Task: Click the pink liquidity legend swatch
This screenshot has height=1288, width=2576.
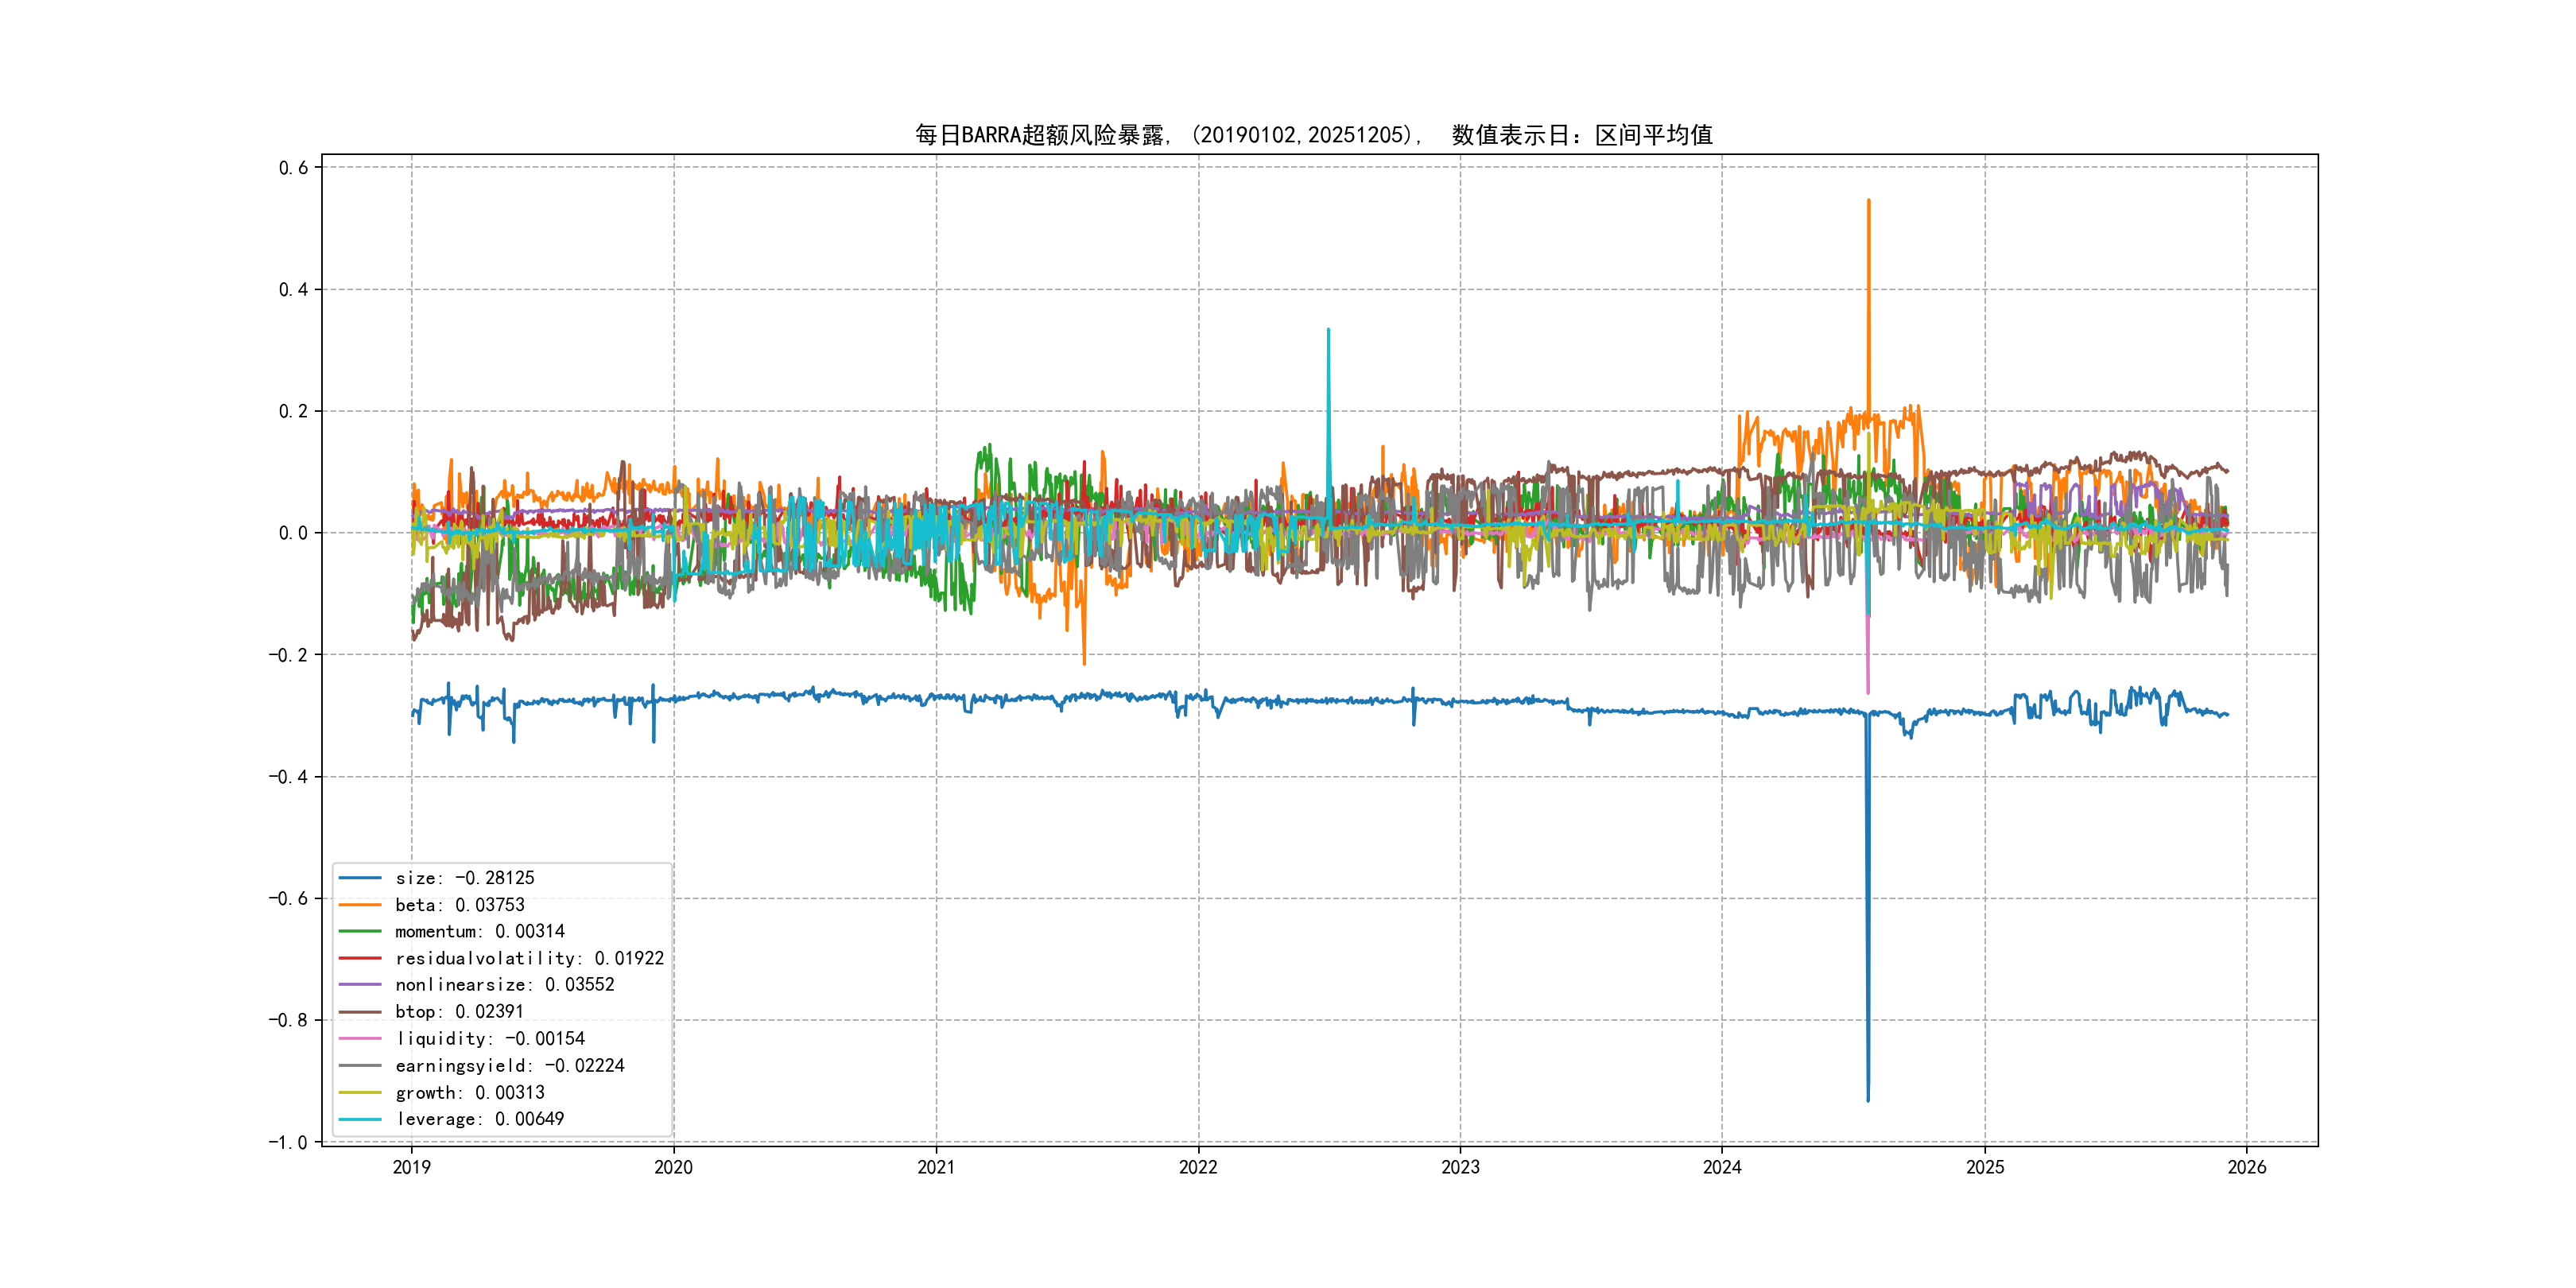Action: 360,1039
